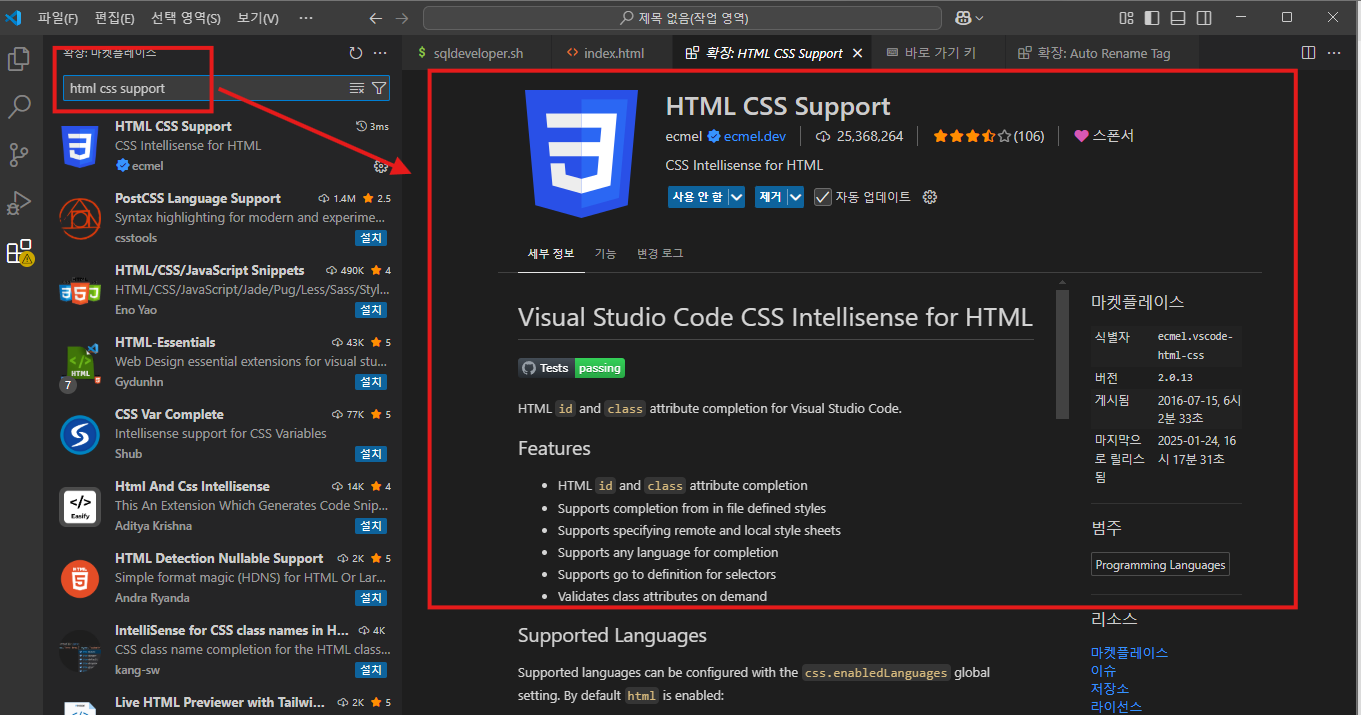This screenshot has height=715, width=1361.
Task: Open dropdown arrow next to disable button
Action: click(x=737, y=197)
